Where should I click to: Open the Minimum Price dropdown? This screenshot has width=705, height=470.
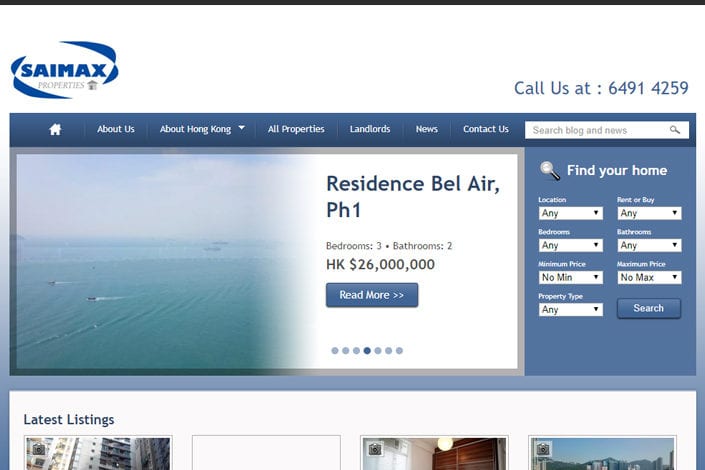point(571,278)
